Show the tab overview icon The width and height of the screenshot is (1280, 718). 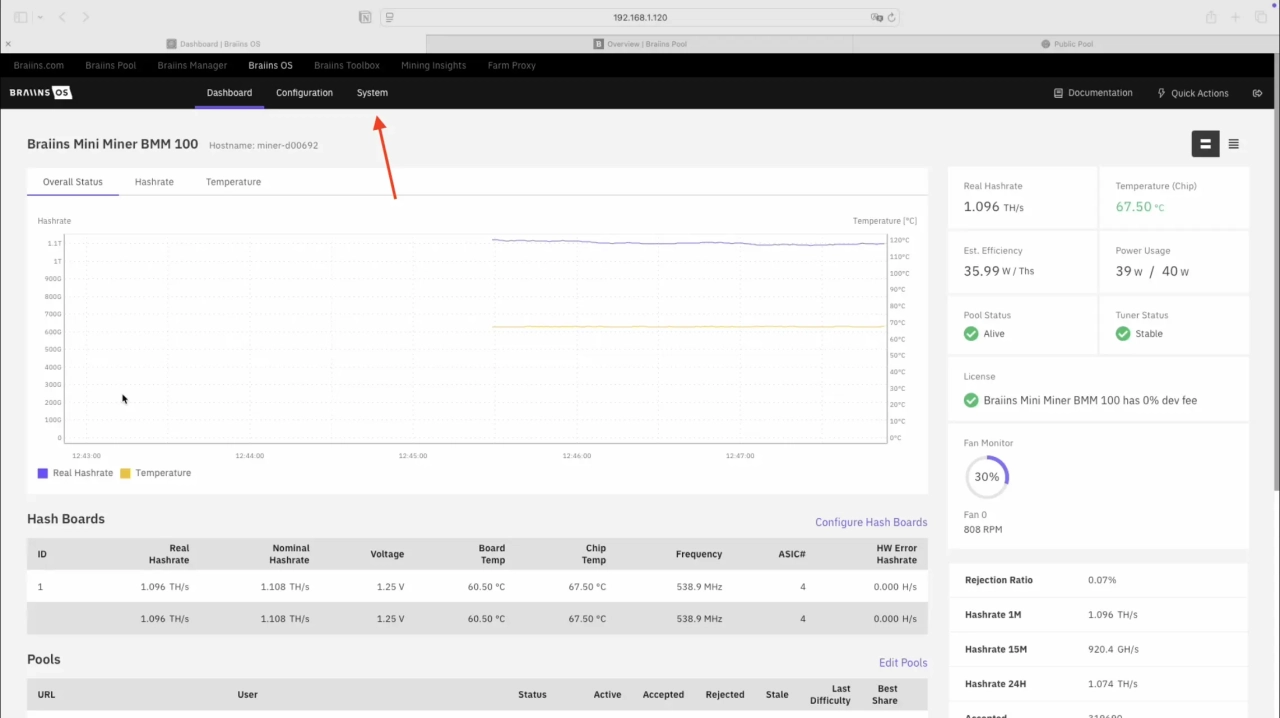pos(1261,17)
